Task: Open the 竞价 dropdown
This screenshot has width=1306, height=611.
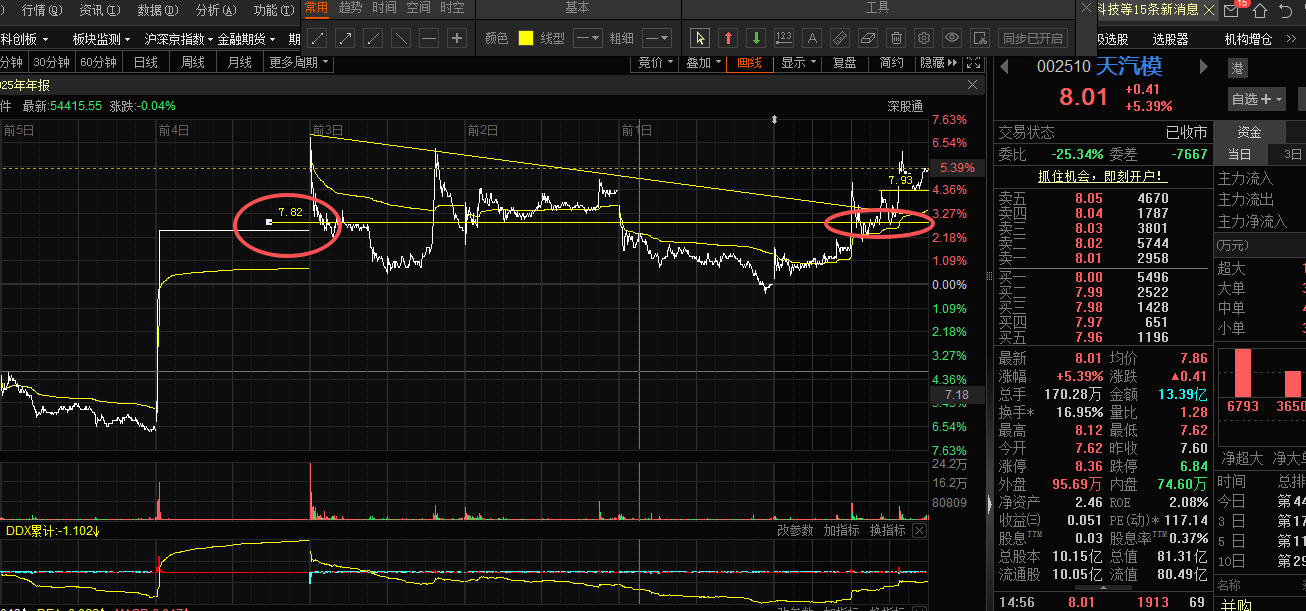Action: 656,62
